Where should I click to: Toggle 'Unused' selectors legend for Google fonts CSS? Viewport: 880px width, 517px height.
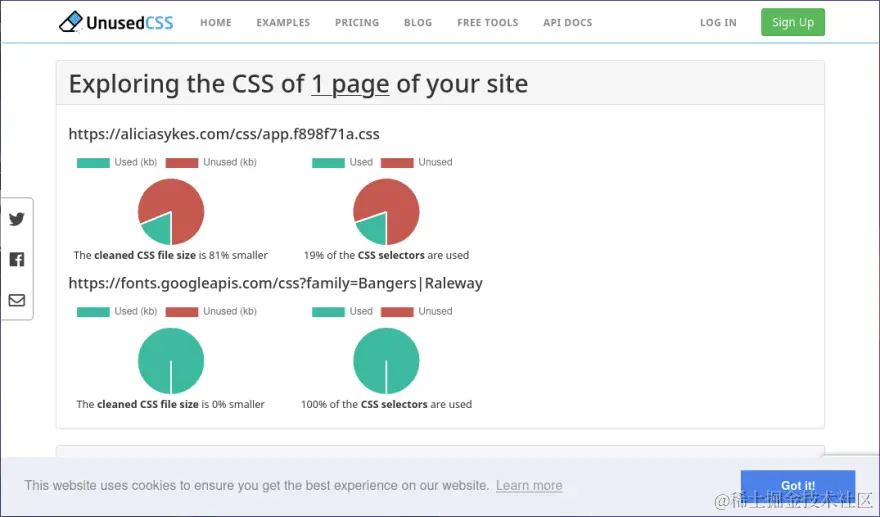(416, 312)
